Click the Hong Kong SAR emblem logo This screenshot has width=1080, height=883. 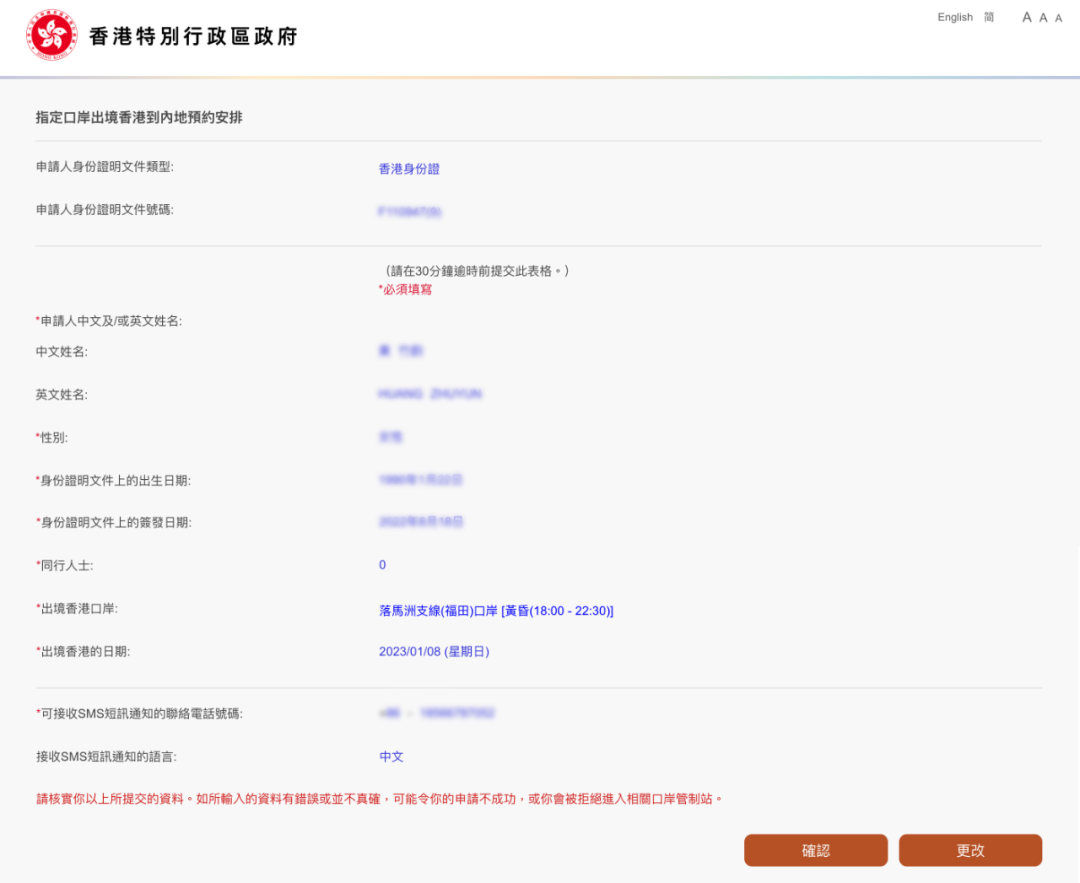52,36
